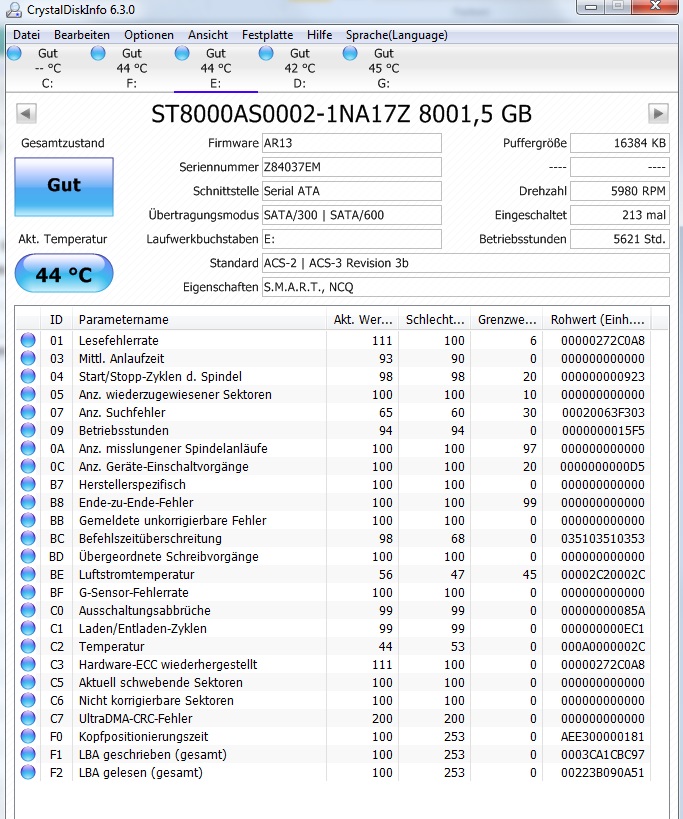Image resolution: width=683 pixels, height=819 pixels.
Task: Click status icon of Luftstromtemperatur row
Action: click(28, 575)
